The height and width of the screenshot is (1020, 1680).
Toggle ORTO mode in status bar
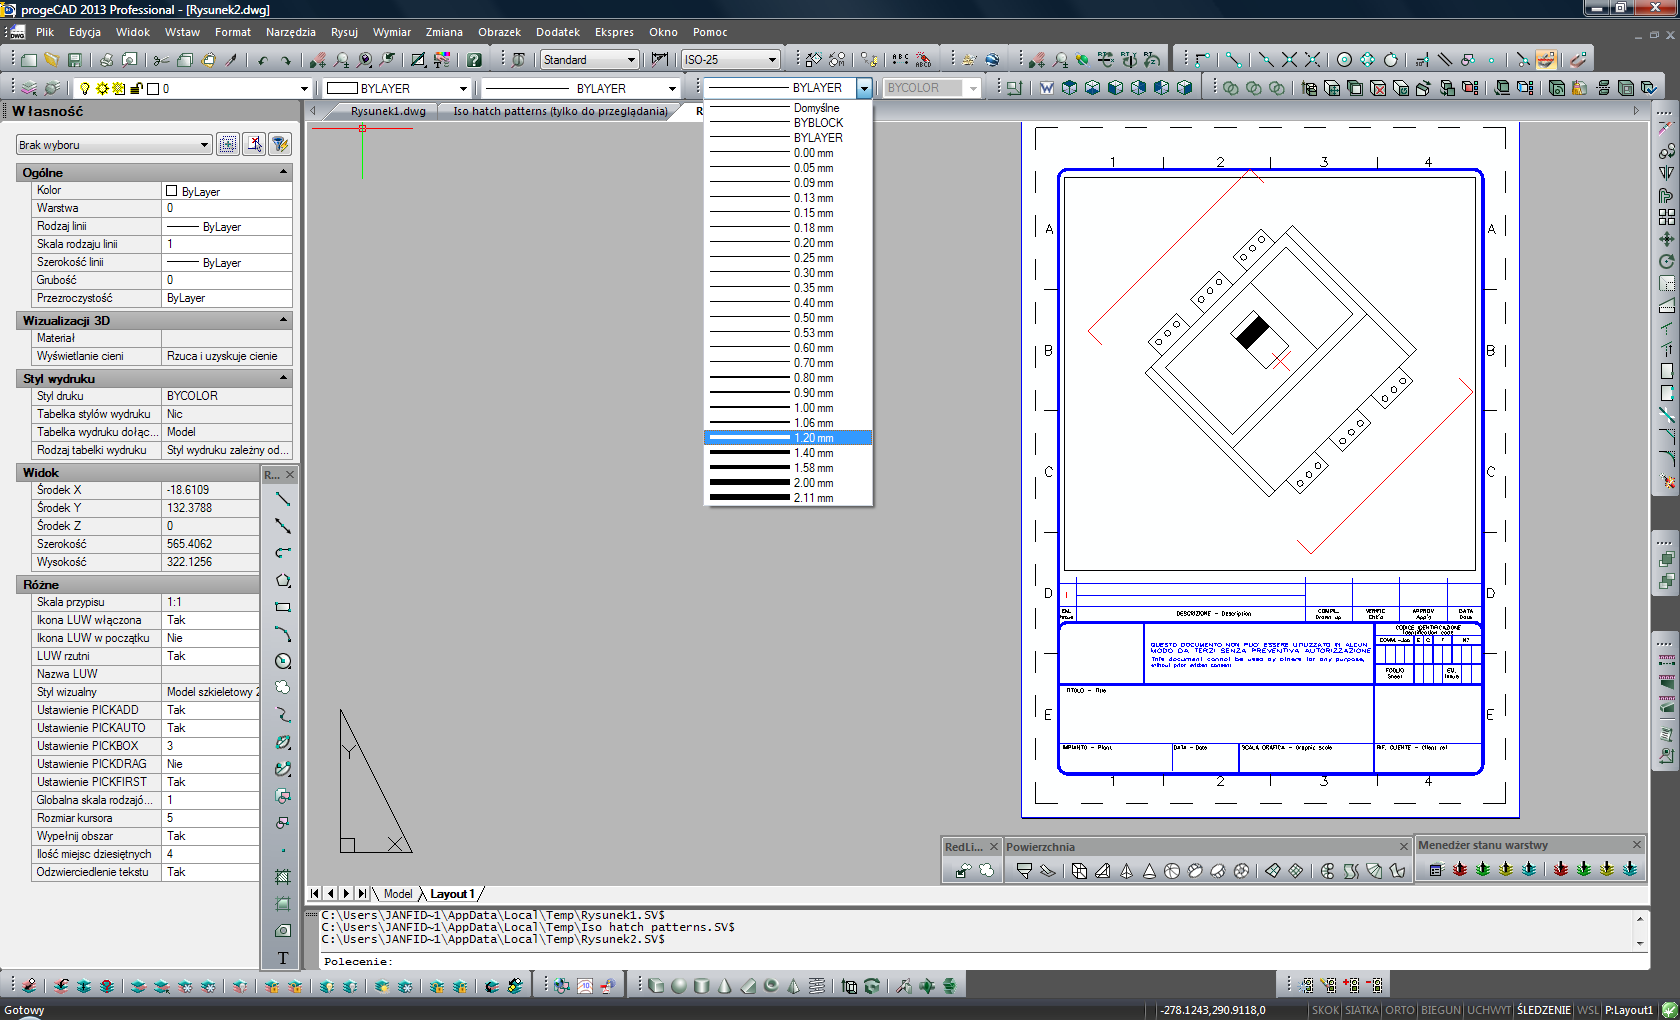pyautogui.click(x=1399, y=1010)
